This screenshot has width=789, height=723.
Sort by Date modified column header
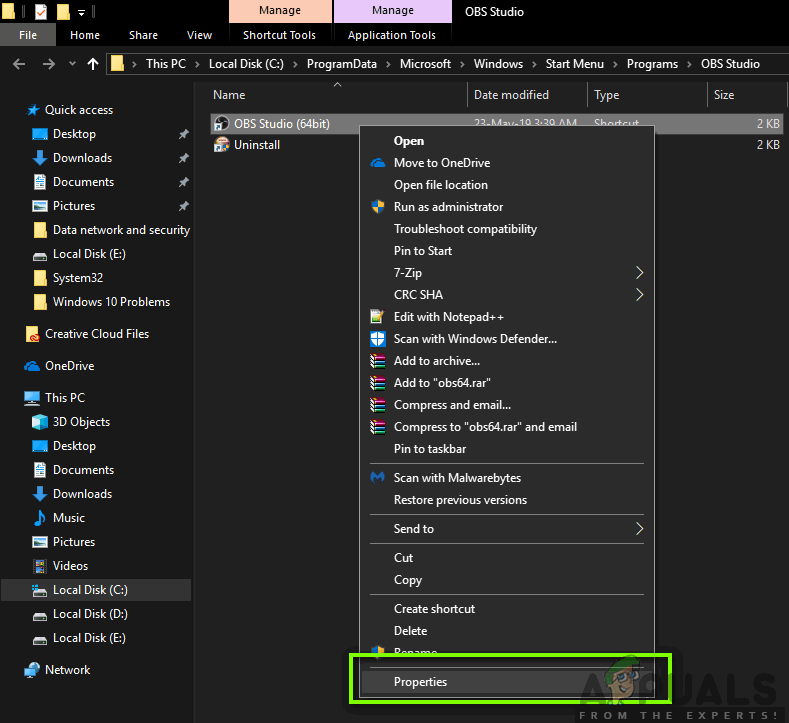click(x=511, y=95)
